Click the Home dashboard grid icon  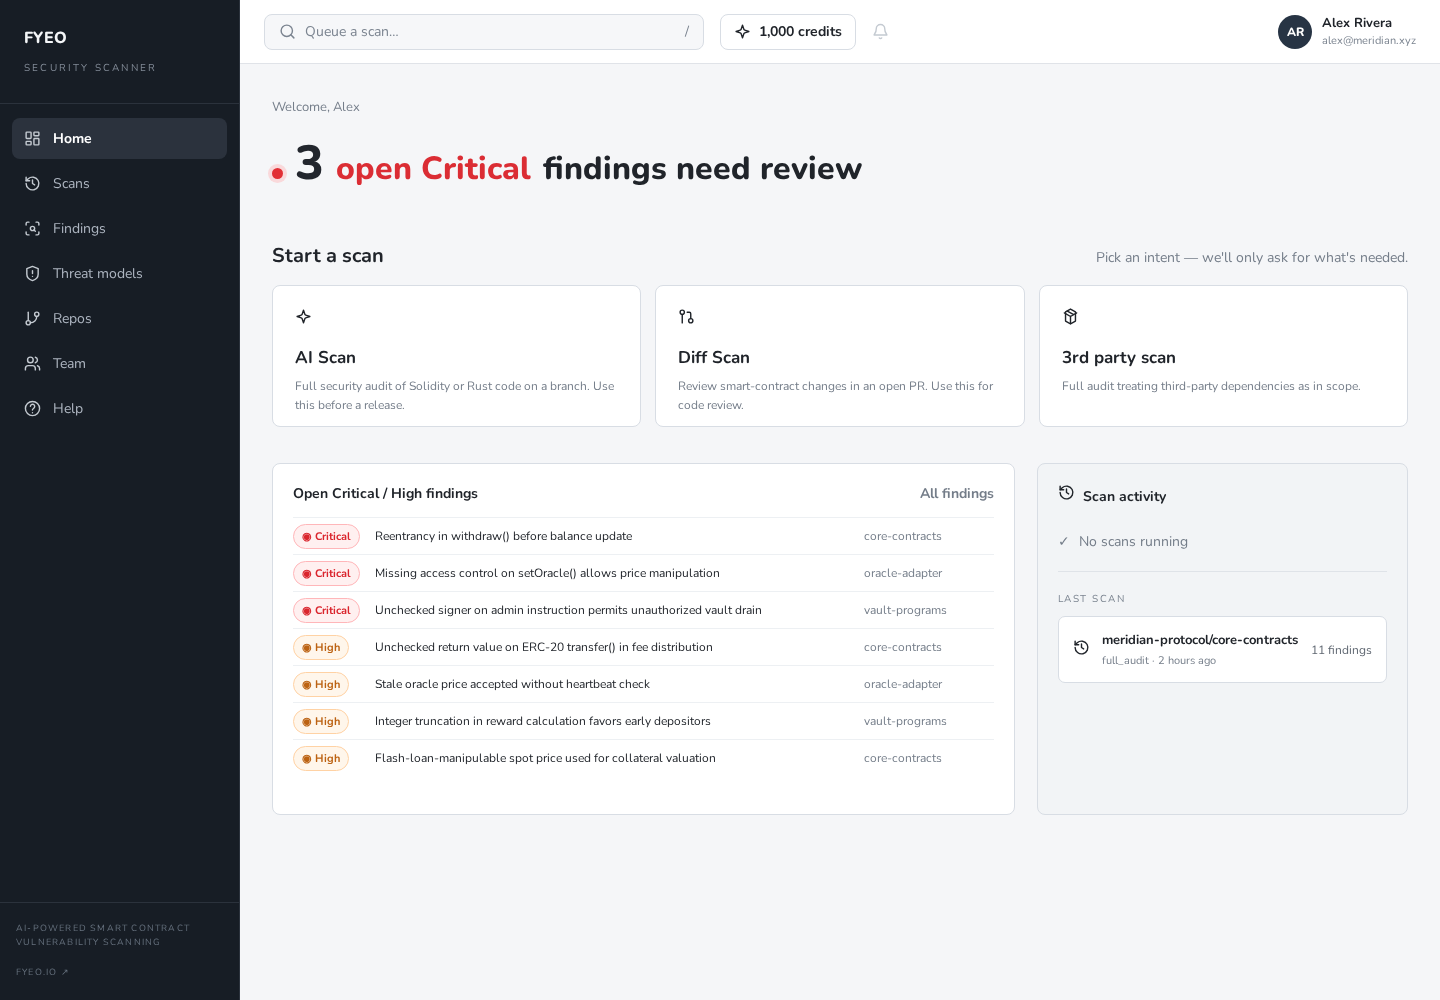pos(32,138)
